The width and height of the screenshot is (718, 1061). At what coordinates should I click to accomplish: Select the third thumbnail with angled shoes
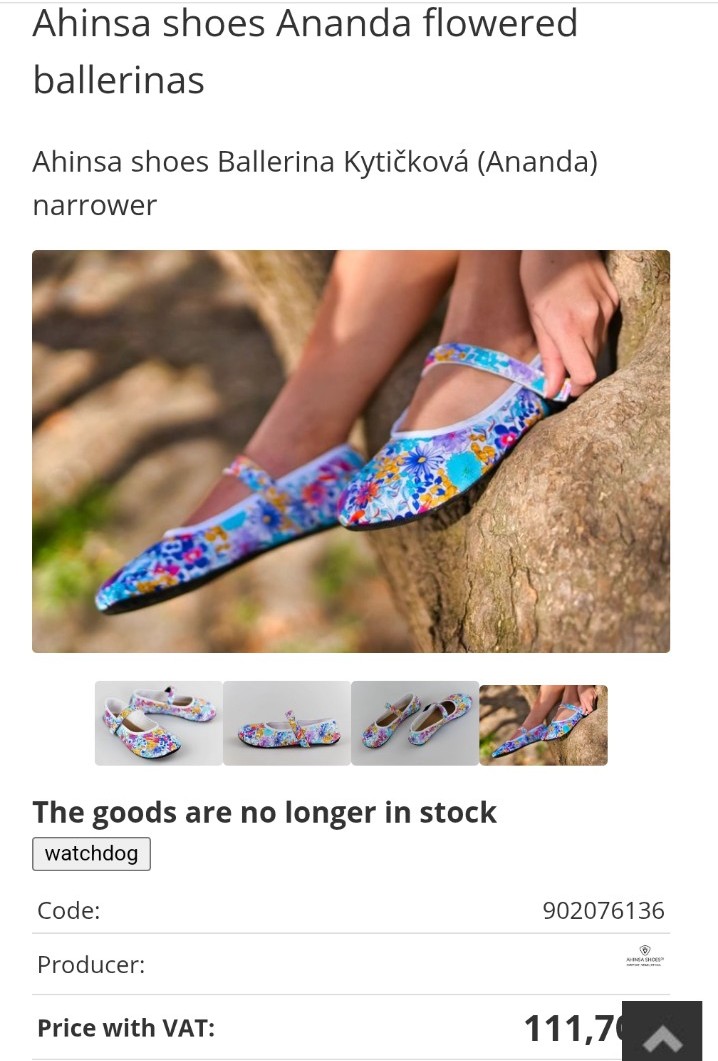[415, 723]
